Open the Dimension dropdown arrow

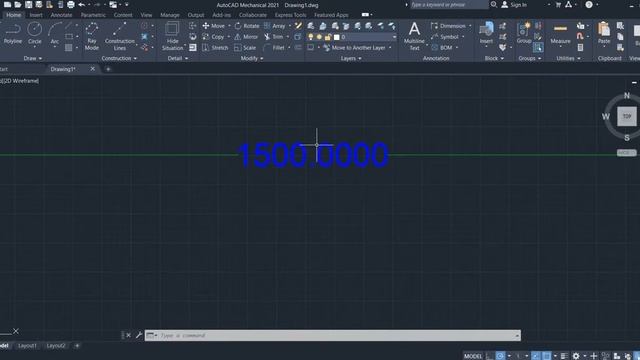point(470,26)
